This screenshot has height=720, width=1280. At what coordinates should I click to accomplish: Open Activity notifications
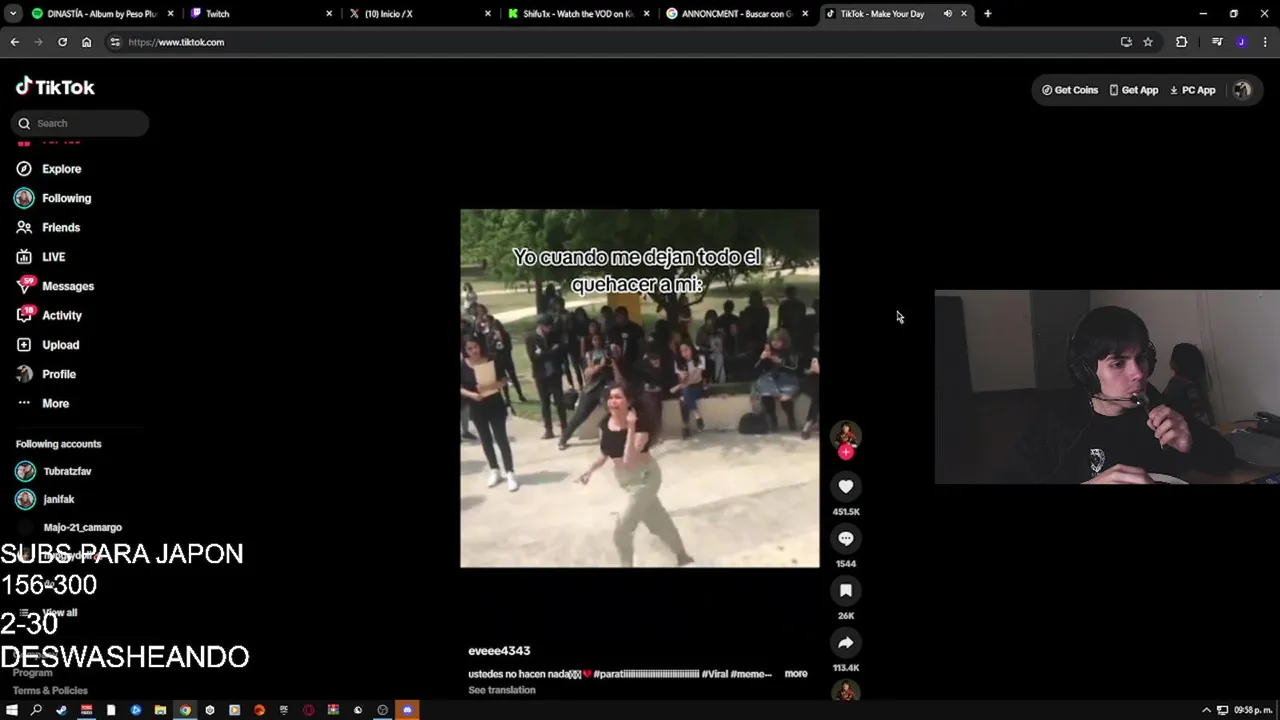tap(61, 315)
